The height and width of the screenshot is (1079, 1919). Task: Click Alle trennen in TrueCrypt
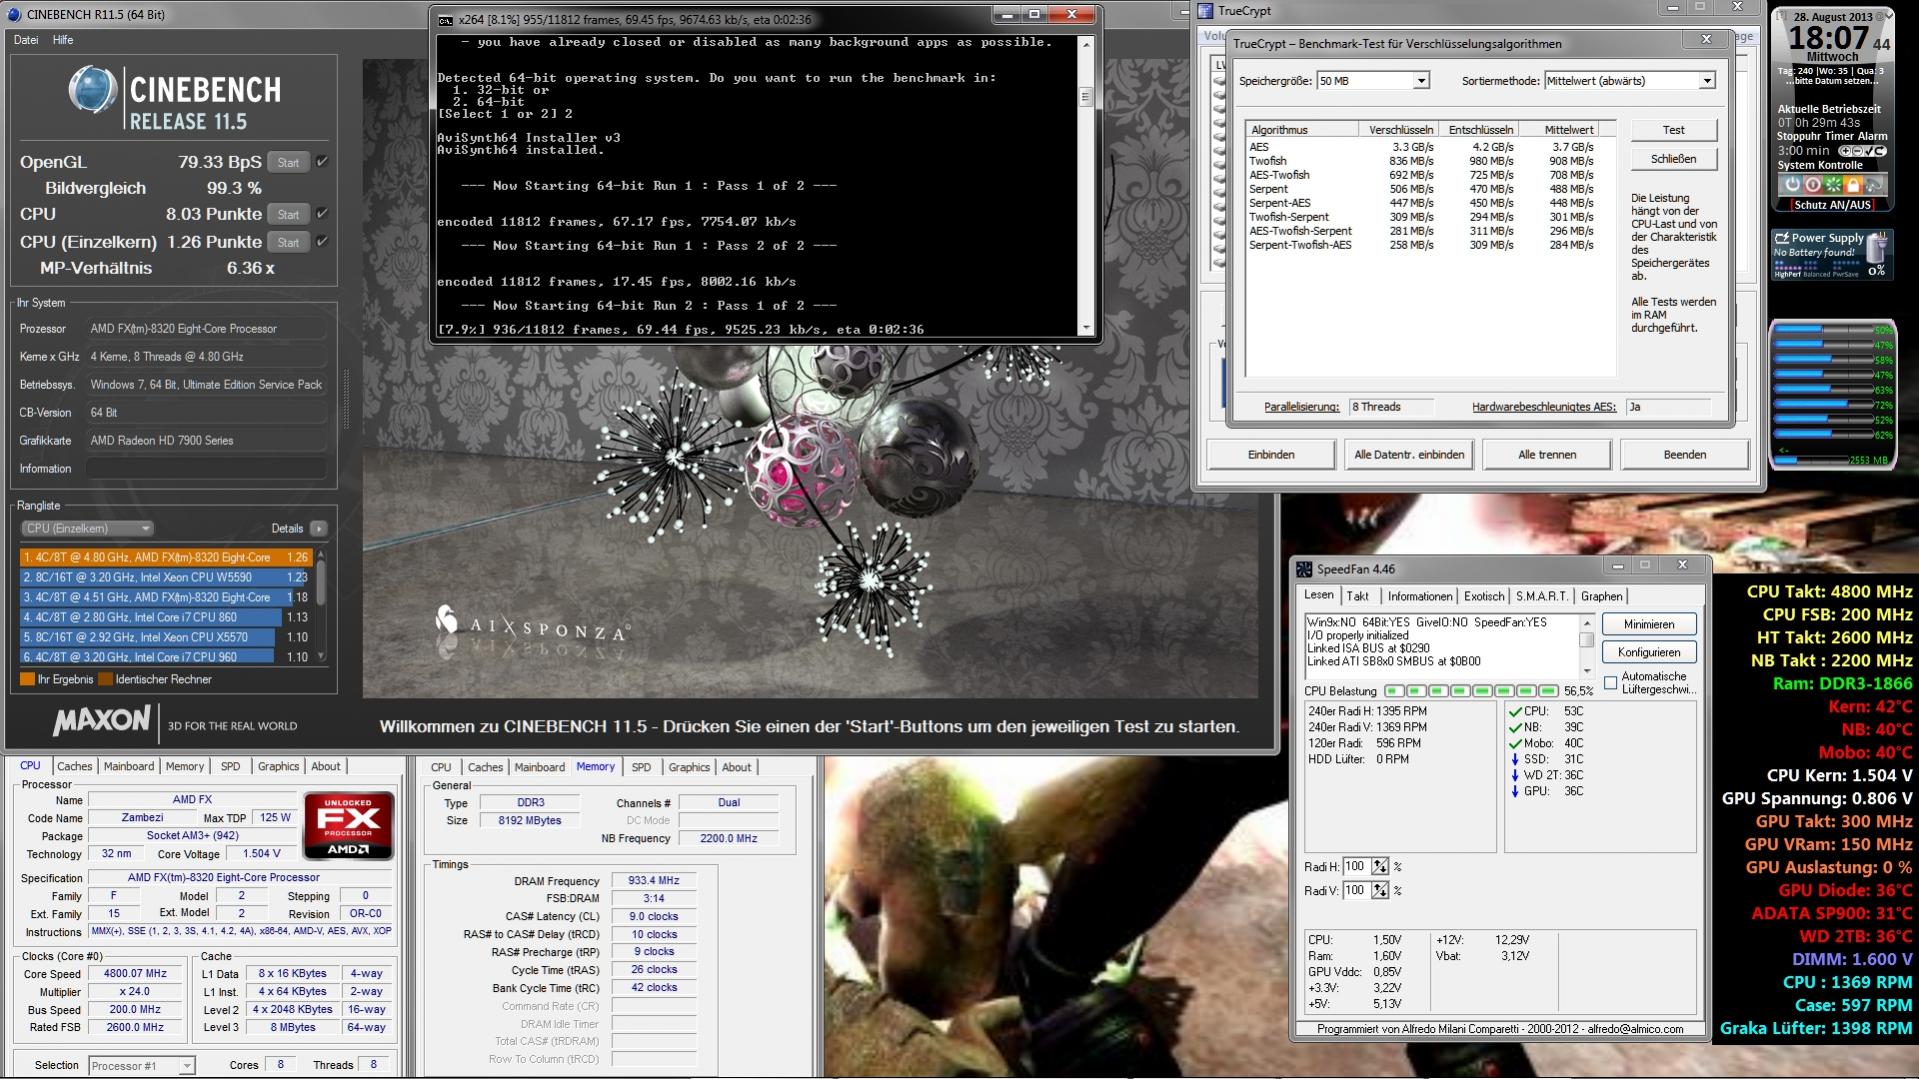(1546, 455)
